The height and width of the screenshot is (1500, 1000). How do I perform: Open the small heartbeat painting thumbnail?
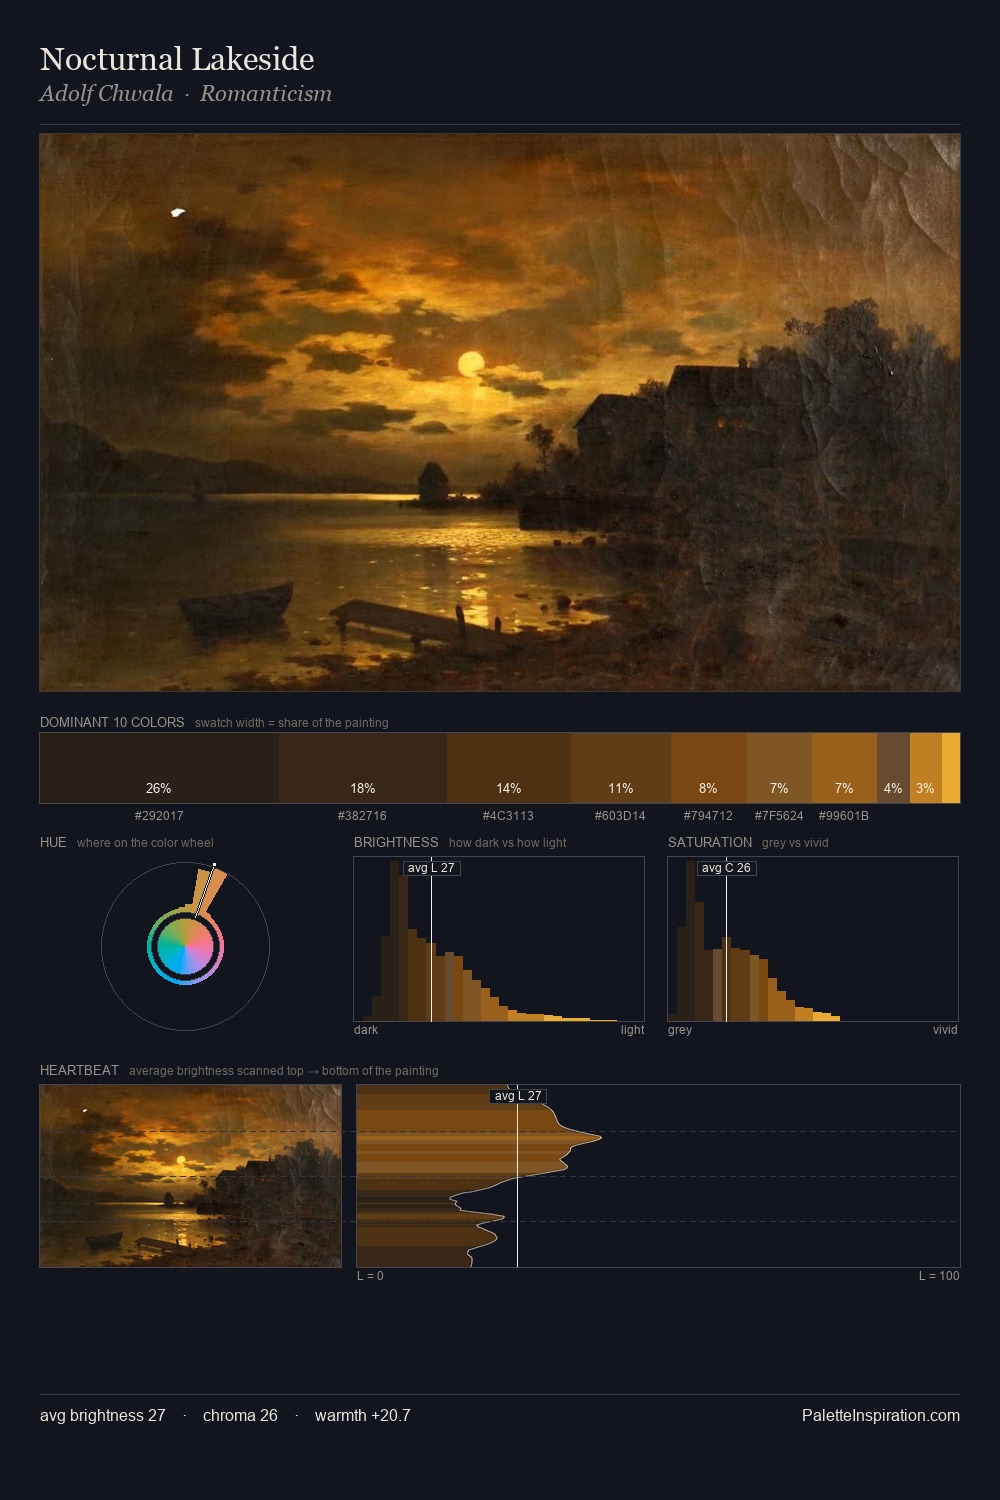[190, 1176]
